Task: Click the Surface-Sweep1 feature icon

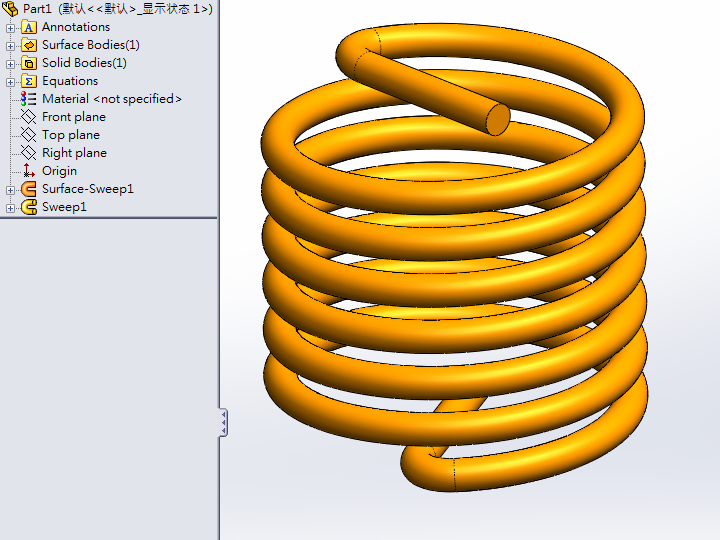Action: [x=28, y=189]
